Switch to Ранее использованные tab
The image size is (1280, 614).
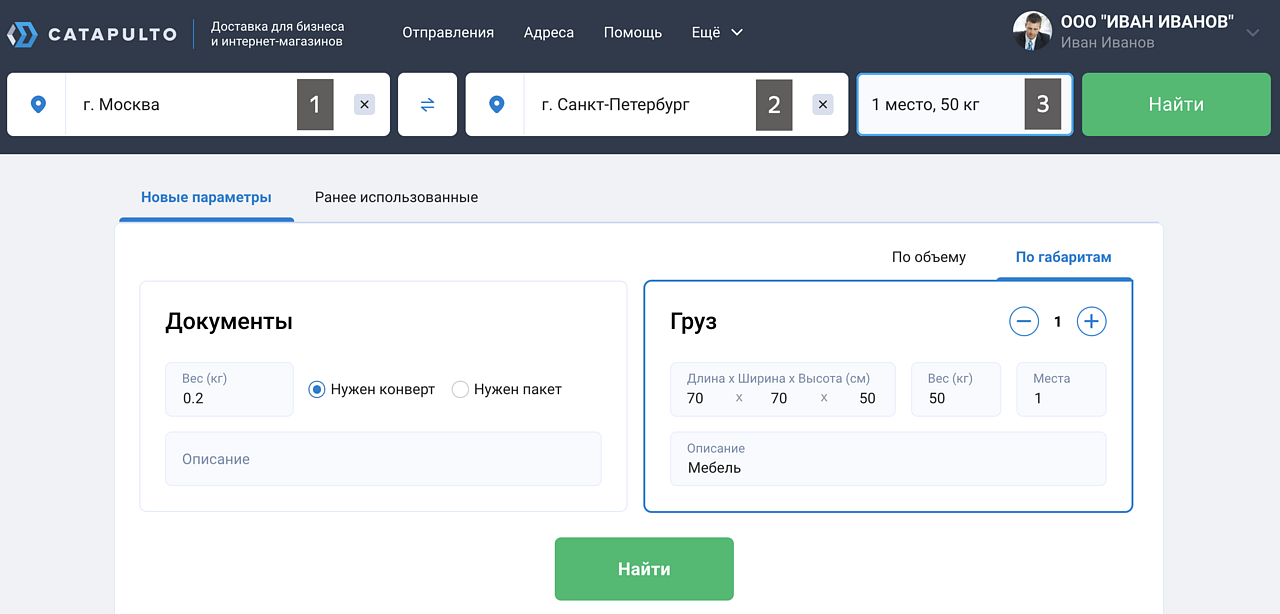pos(396,197)
